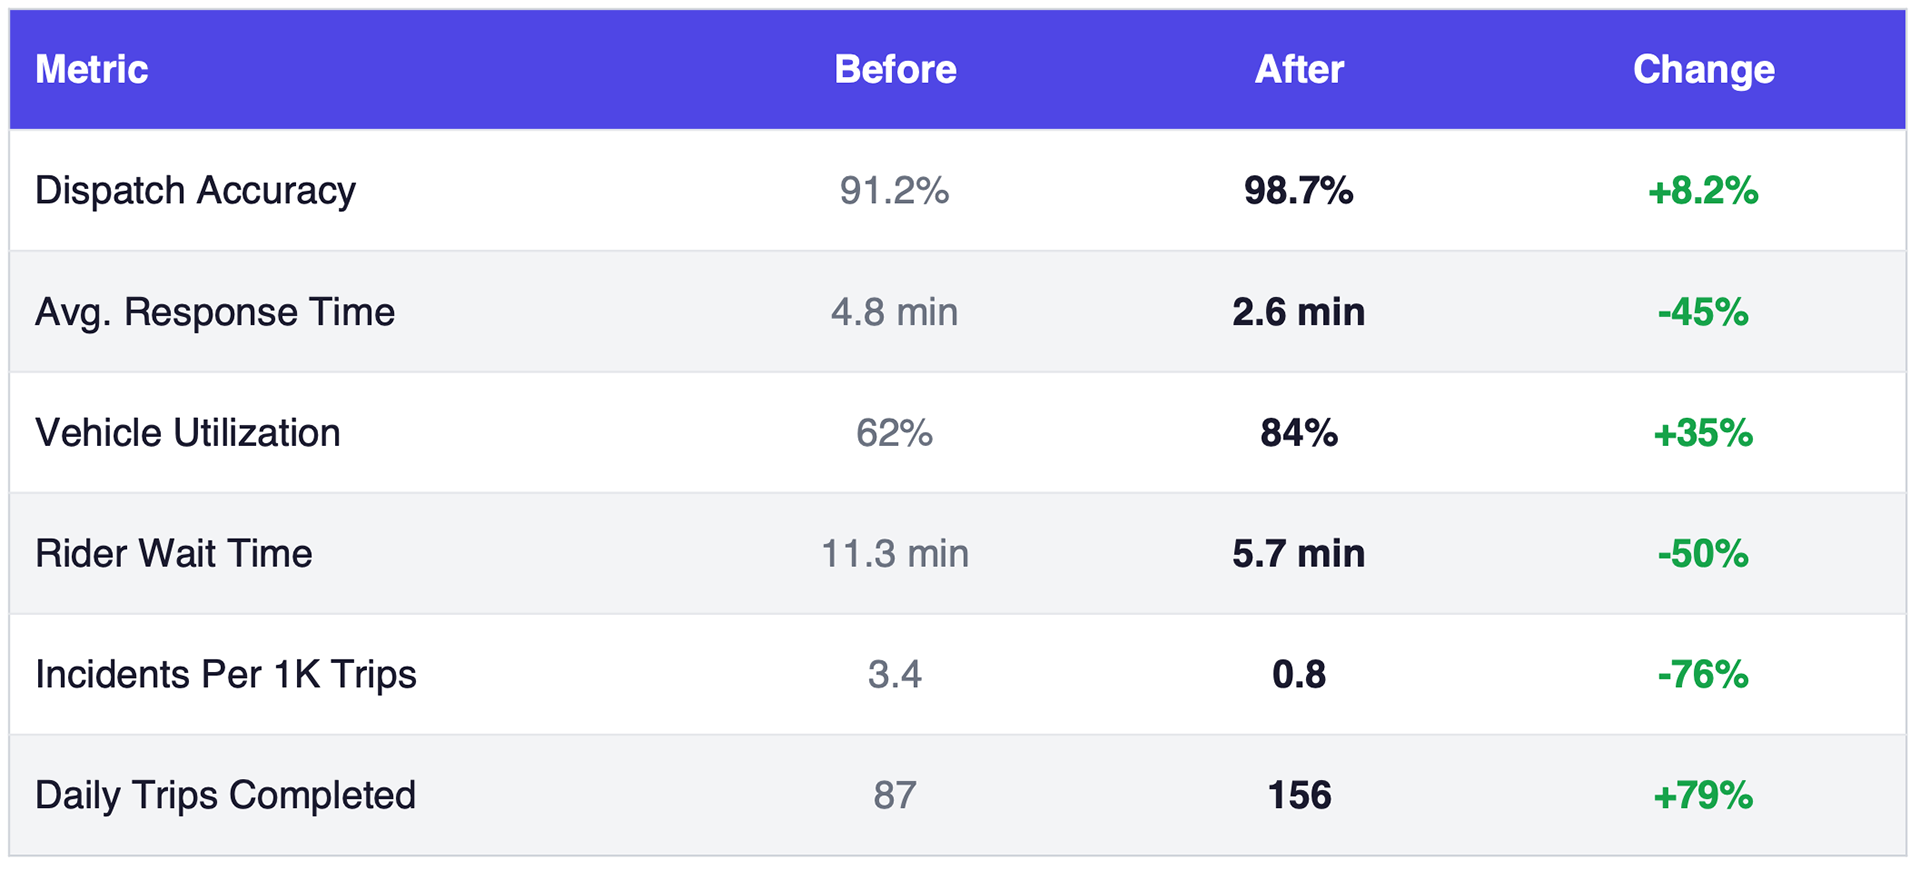Image resolution: width=1920 pixels, height=870 pixels.
Task: Select Daily Trips Completed row label
Action: (x=225, y=796)
